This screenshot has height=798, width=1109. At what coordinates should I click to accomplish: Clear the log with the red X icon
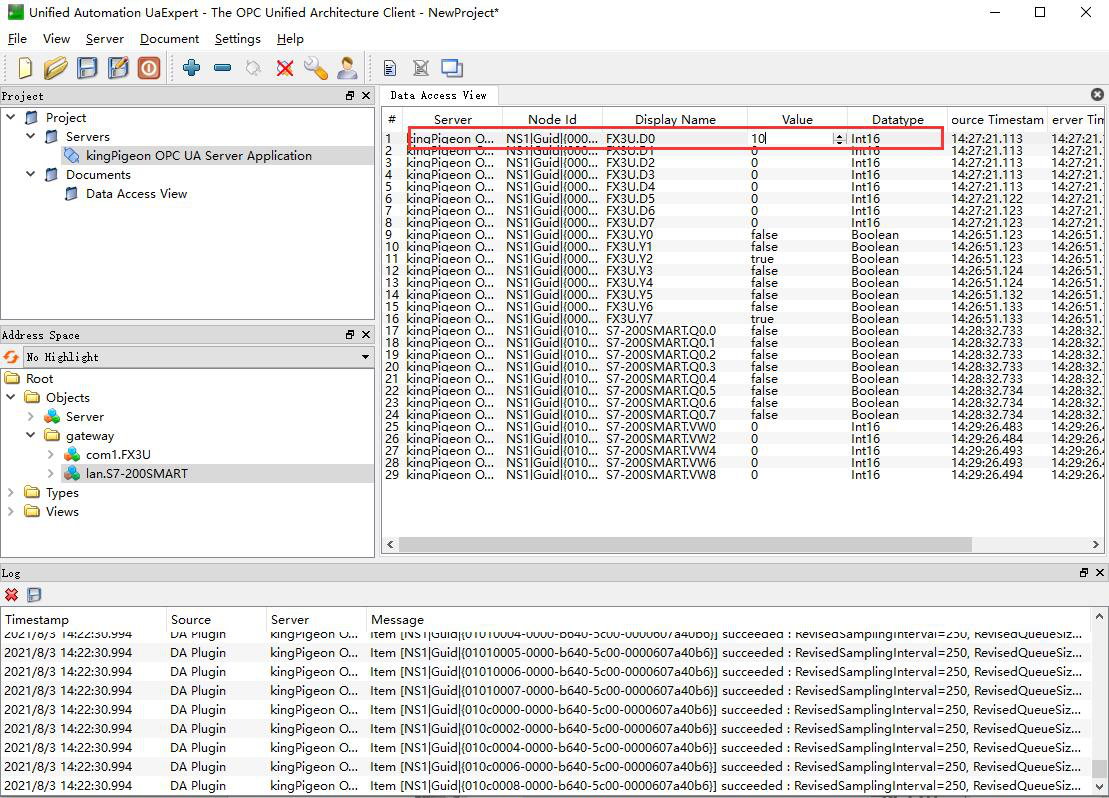point(12,594)
